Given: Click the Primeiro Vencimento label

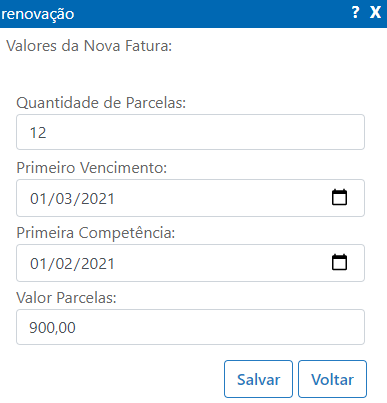Looking at the screenshot, I should coord(92,168).
